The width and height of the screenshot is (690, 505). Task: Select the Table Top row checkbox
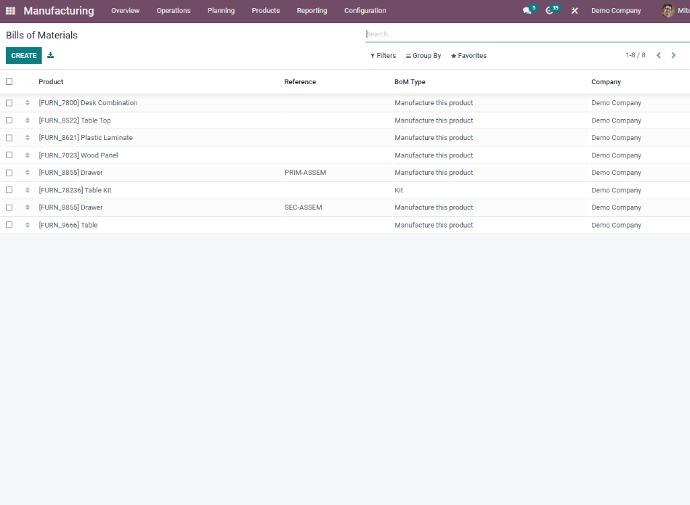9,121
